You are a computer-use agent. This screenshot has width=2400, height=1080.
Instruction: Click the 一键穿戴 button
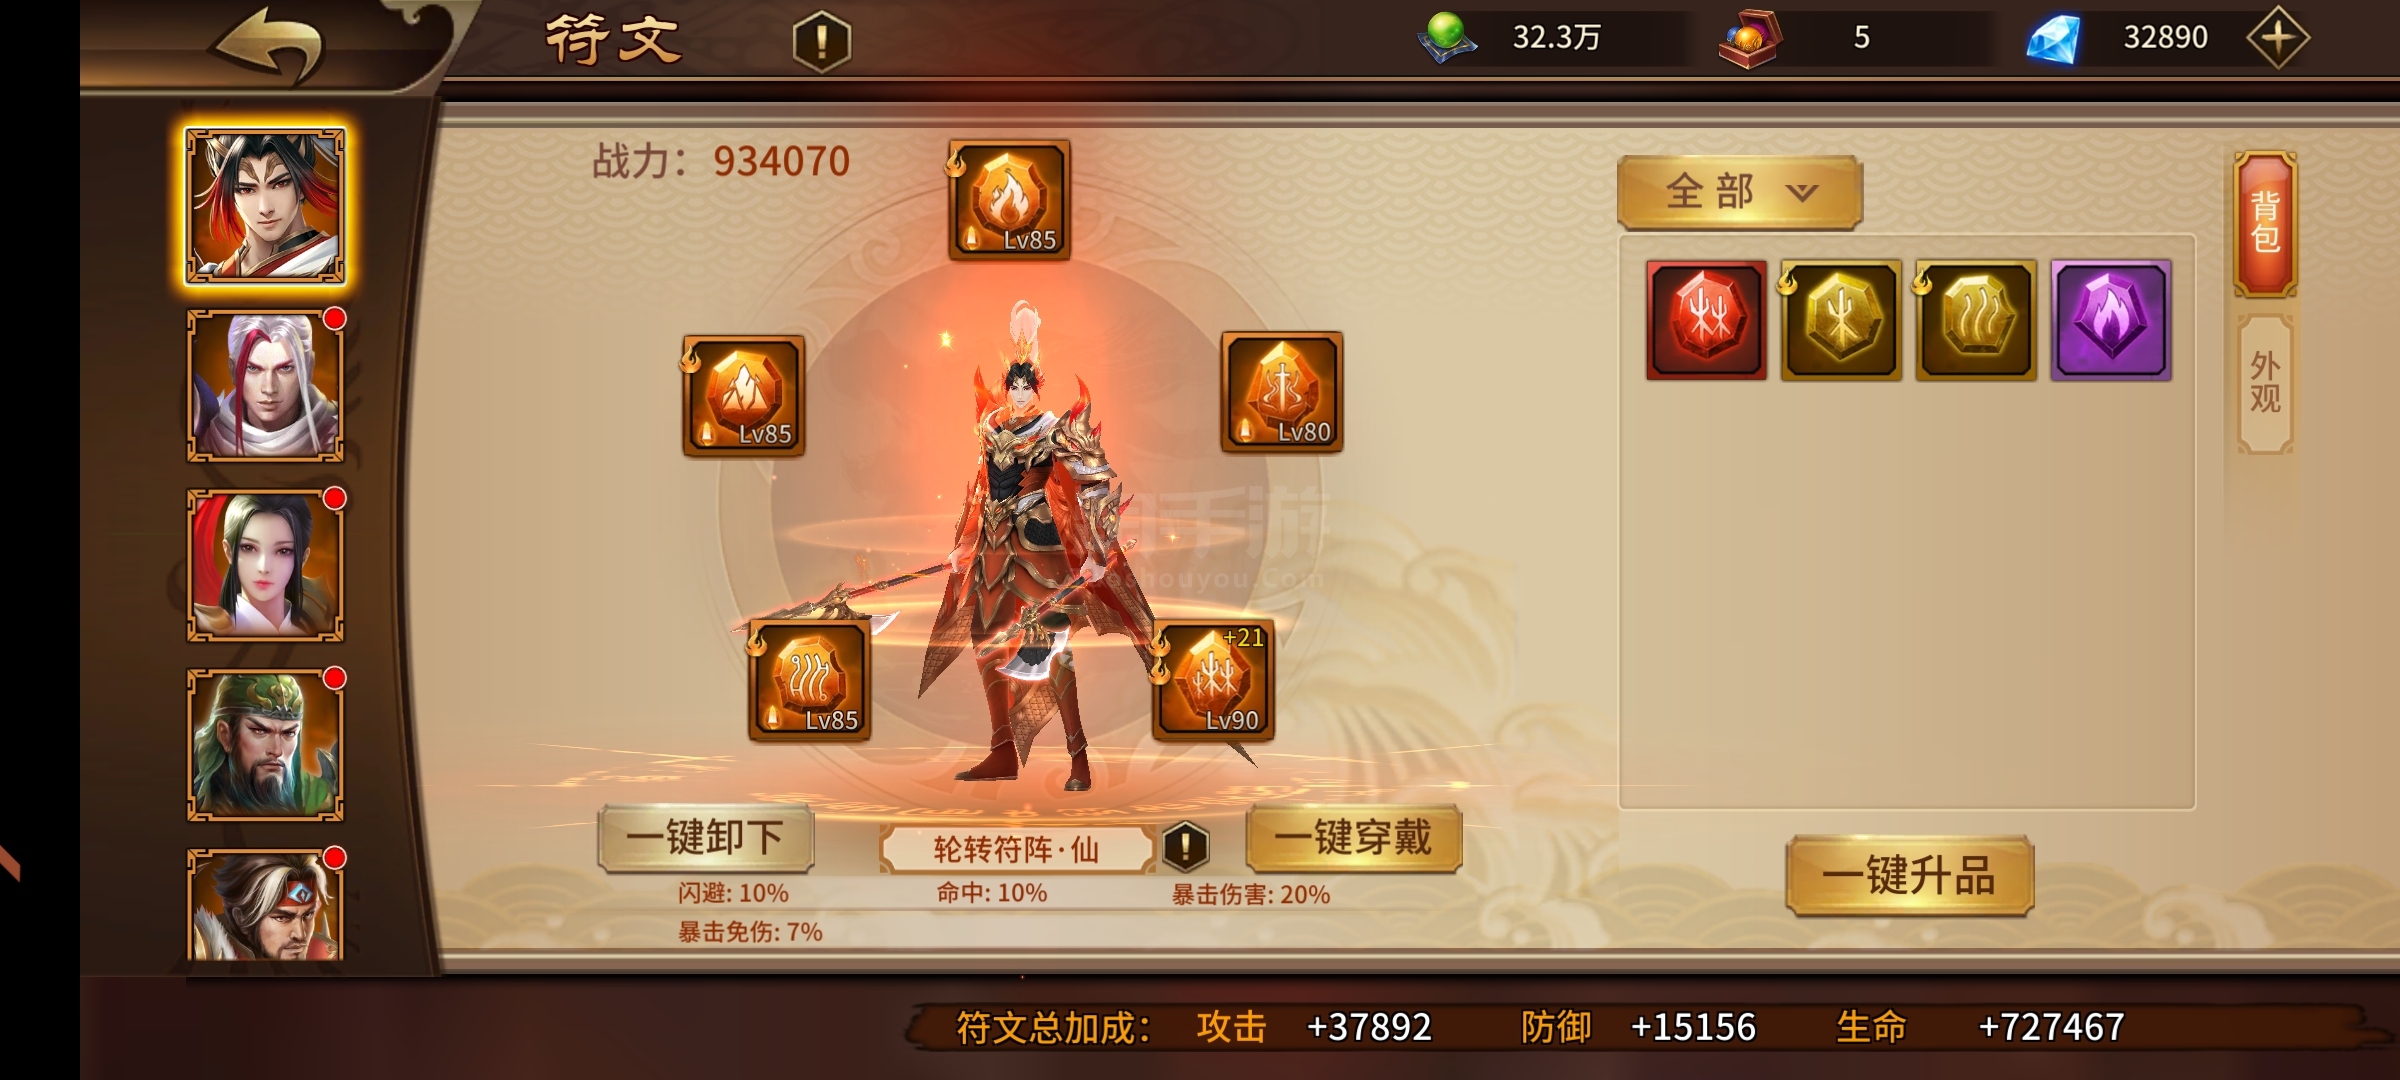click(x=1353, y=838)
